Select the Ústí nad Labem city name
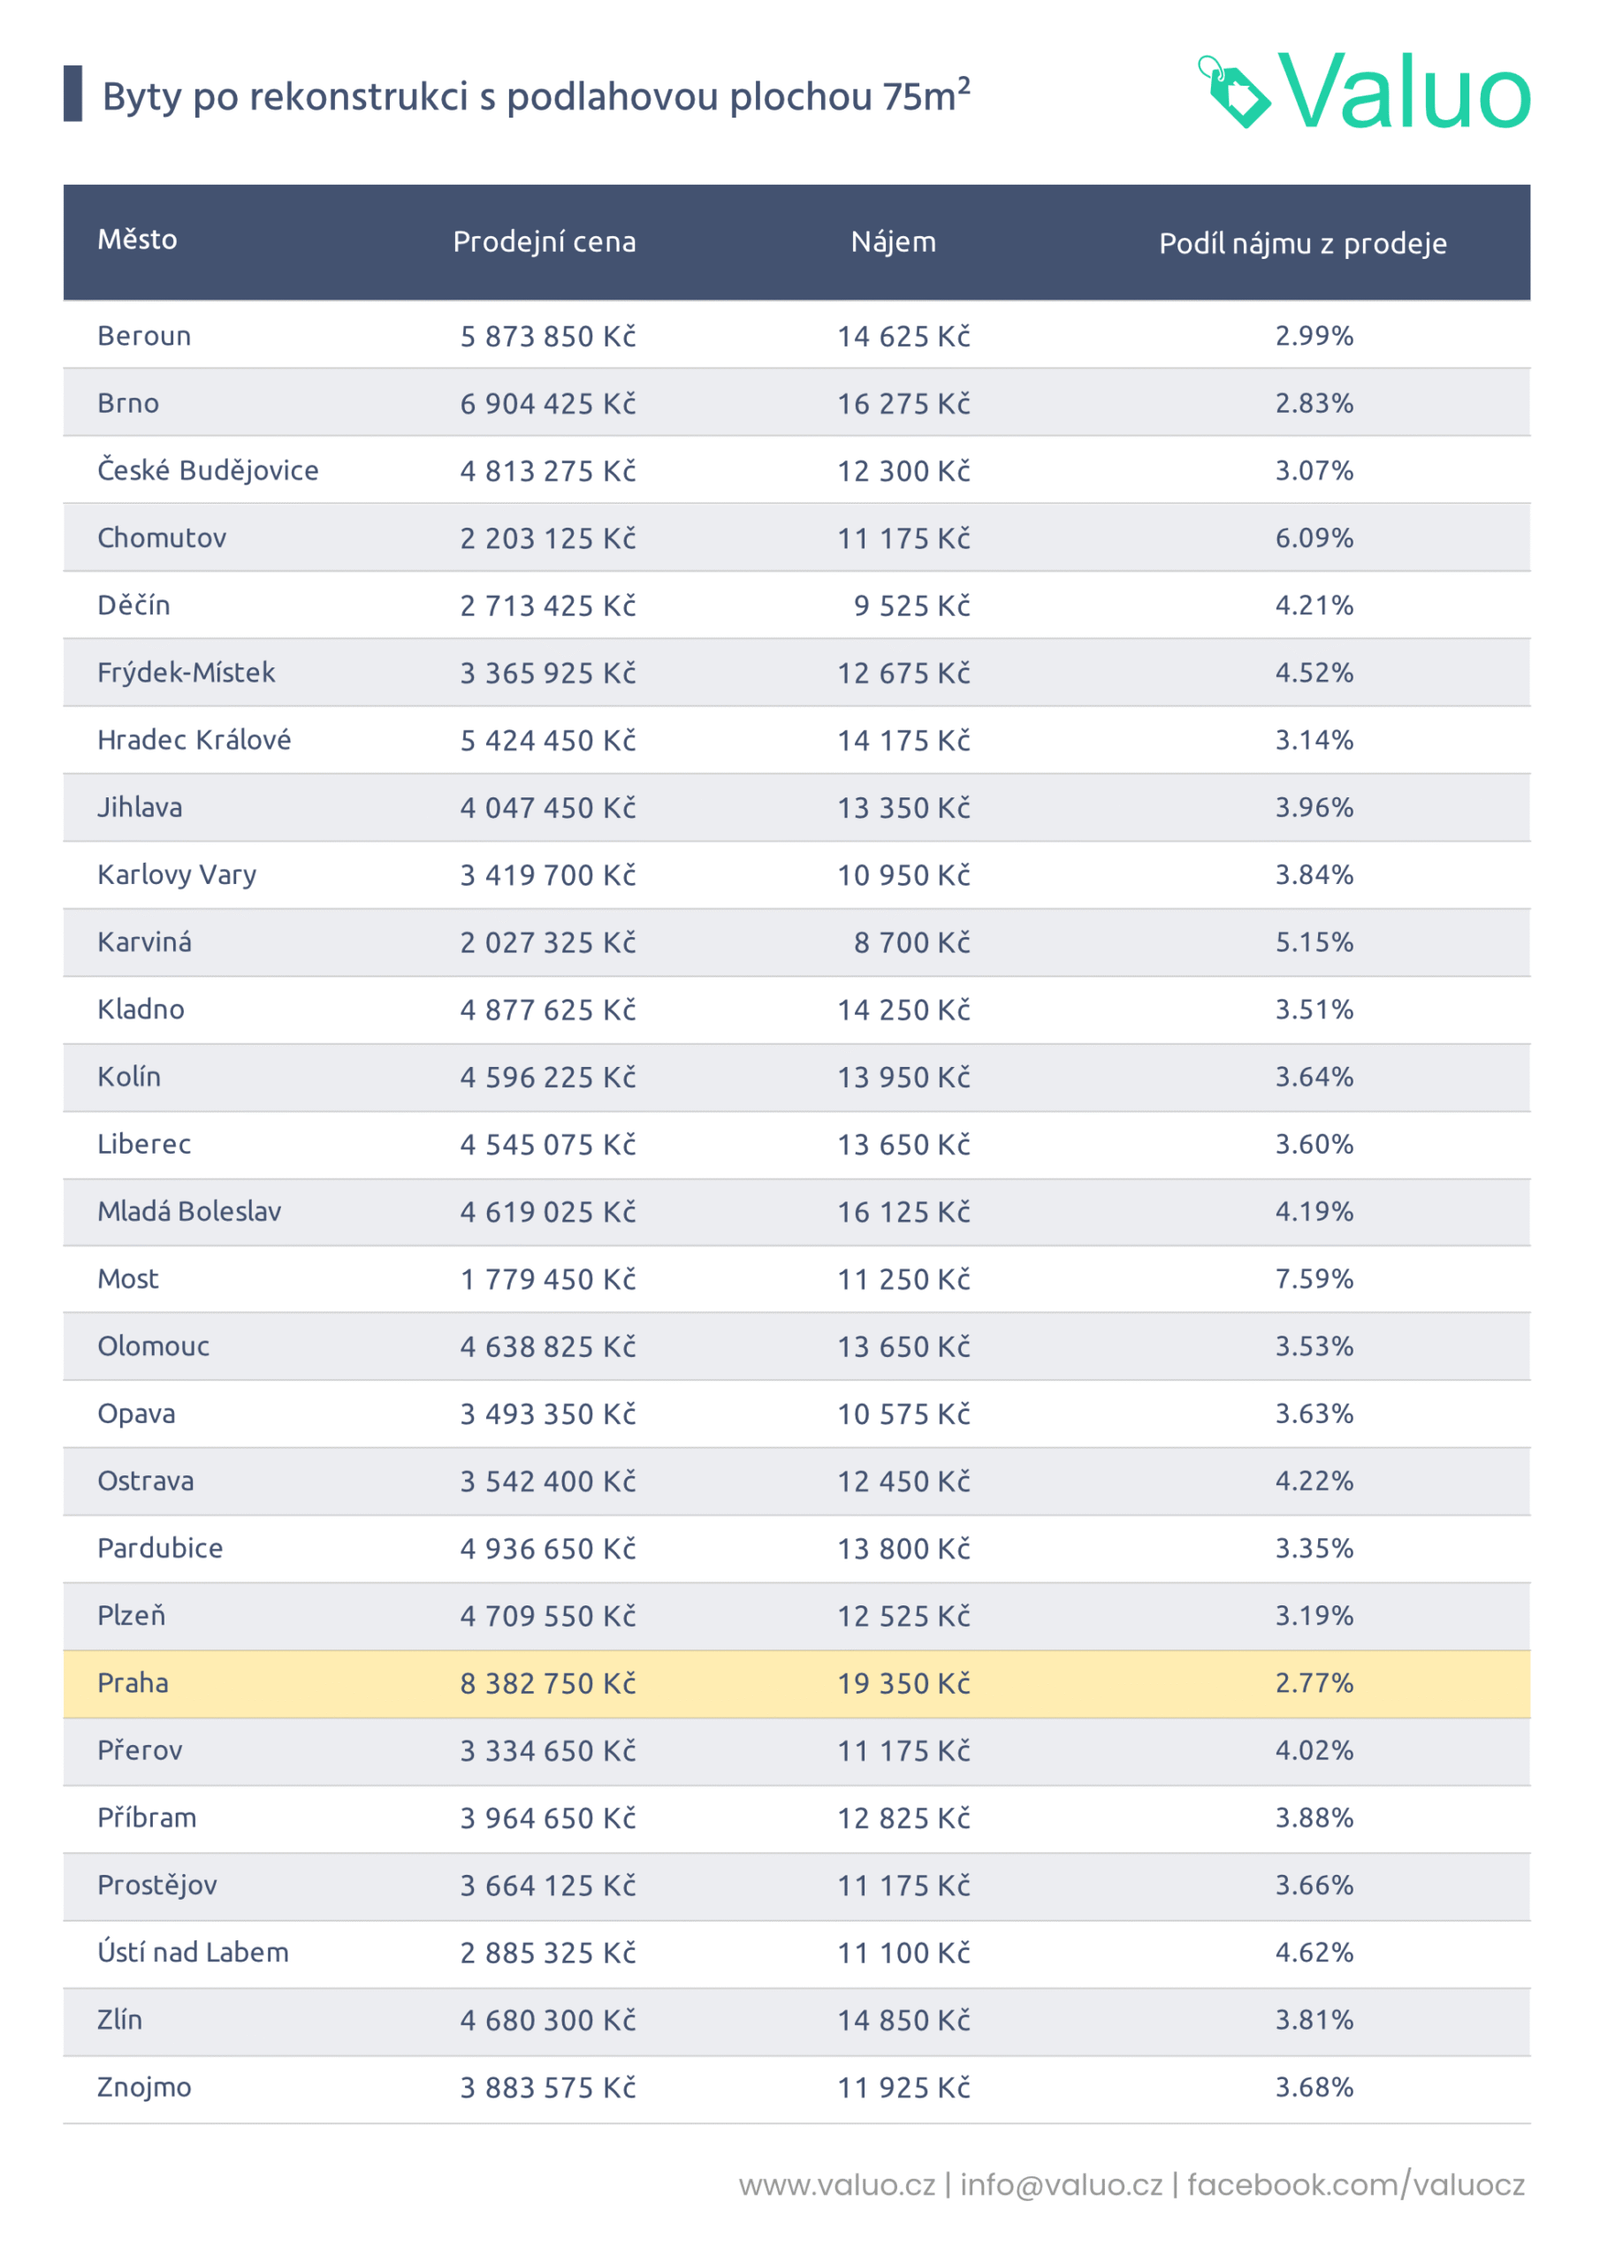The width and height of the screenshot is (1600, 2263). (x=193, y=1952)
